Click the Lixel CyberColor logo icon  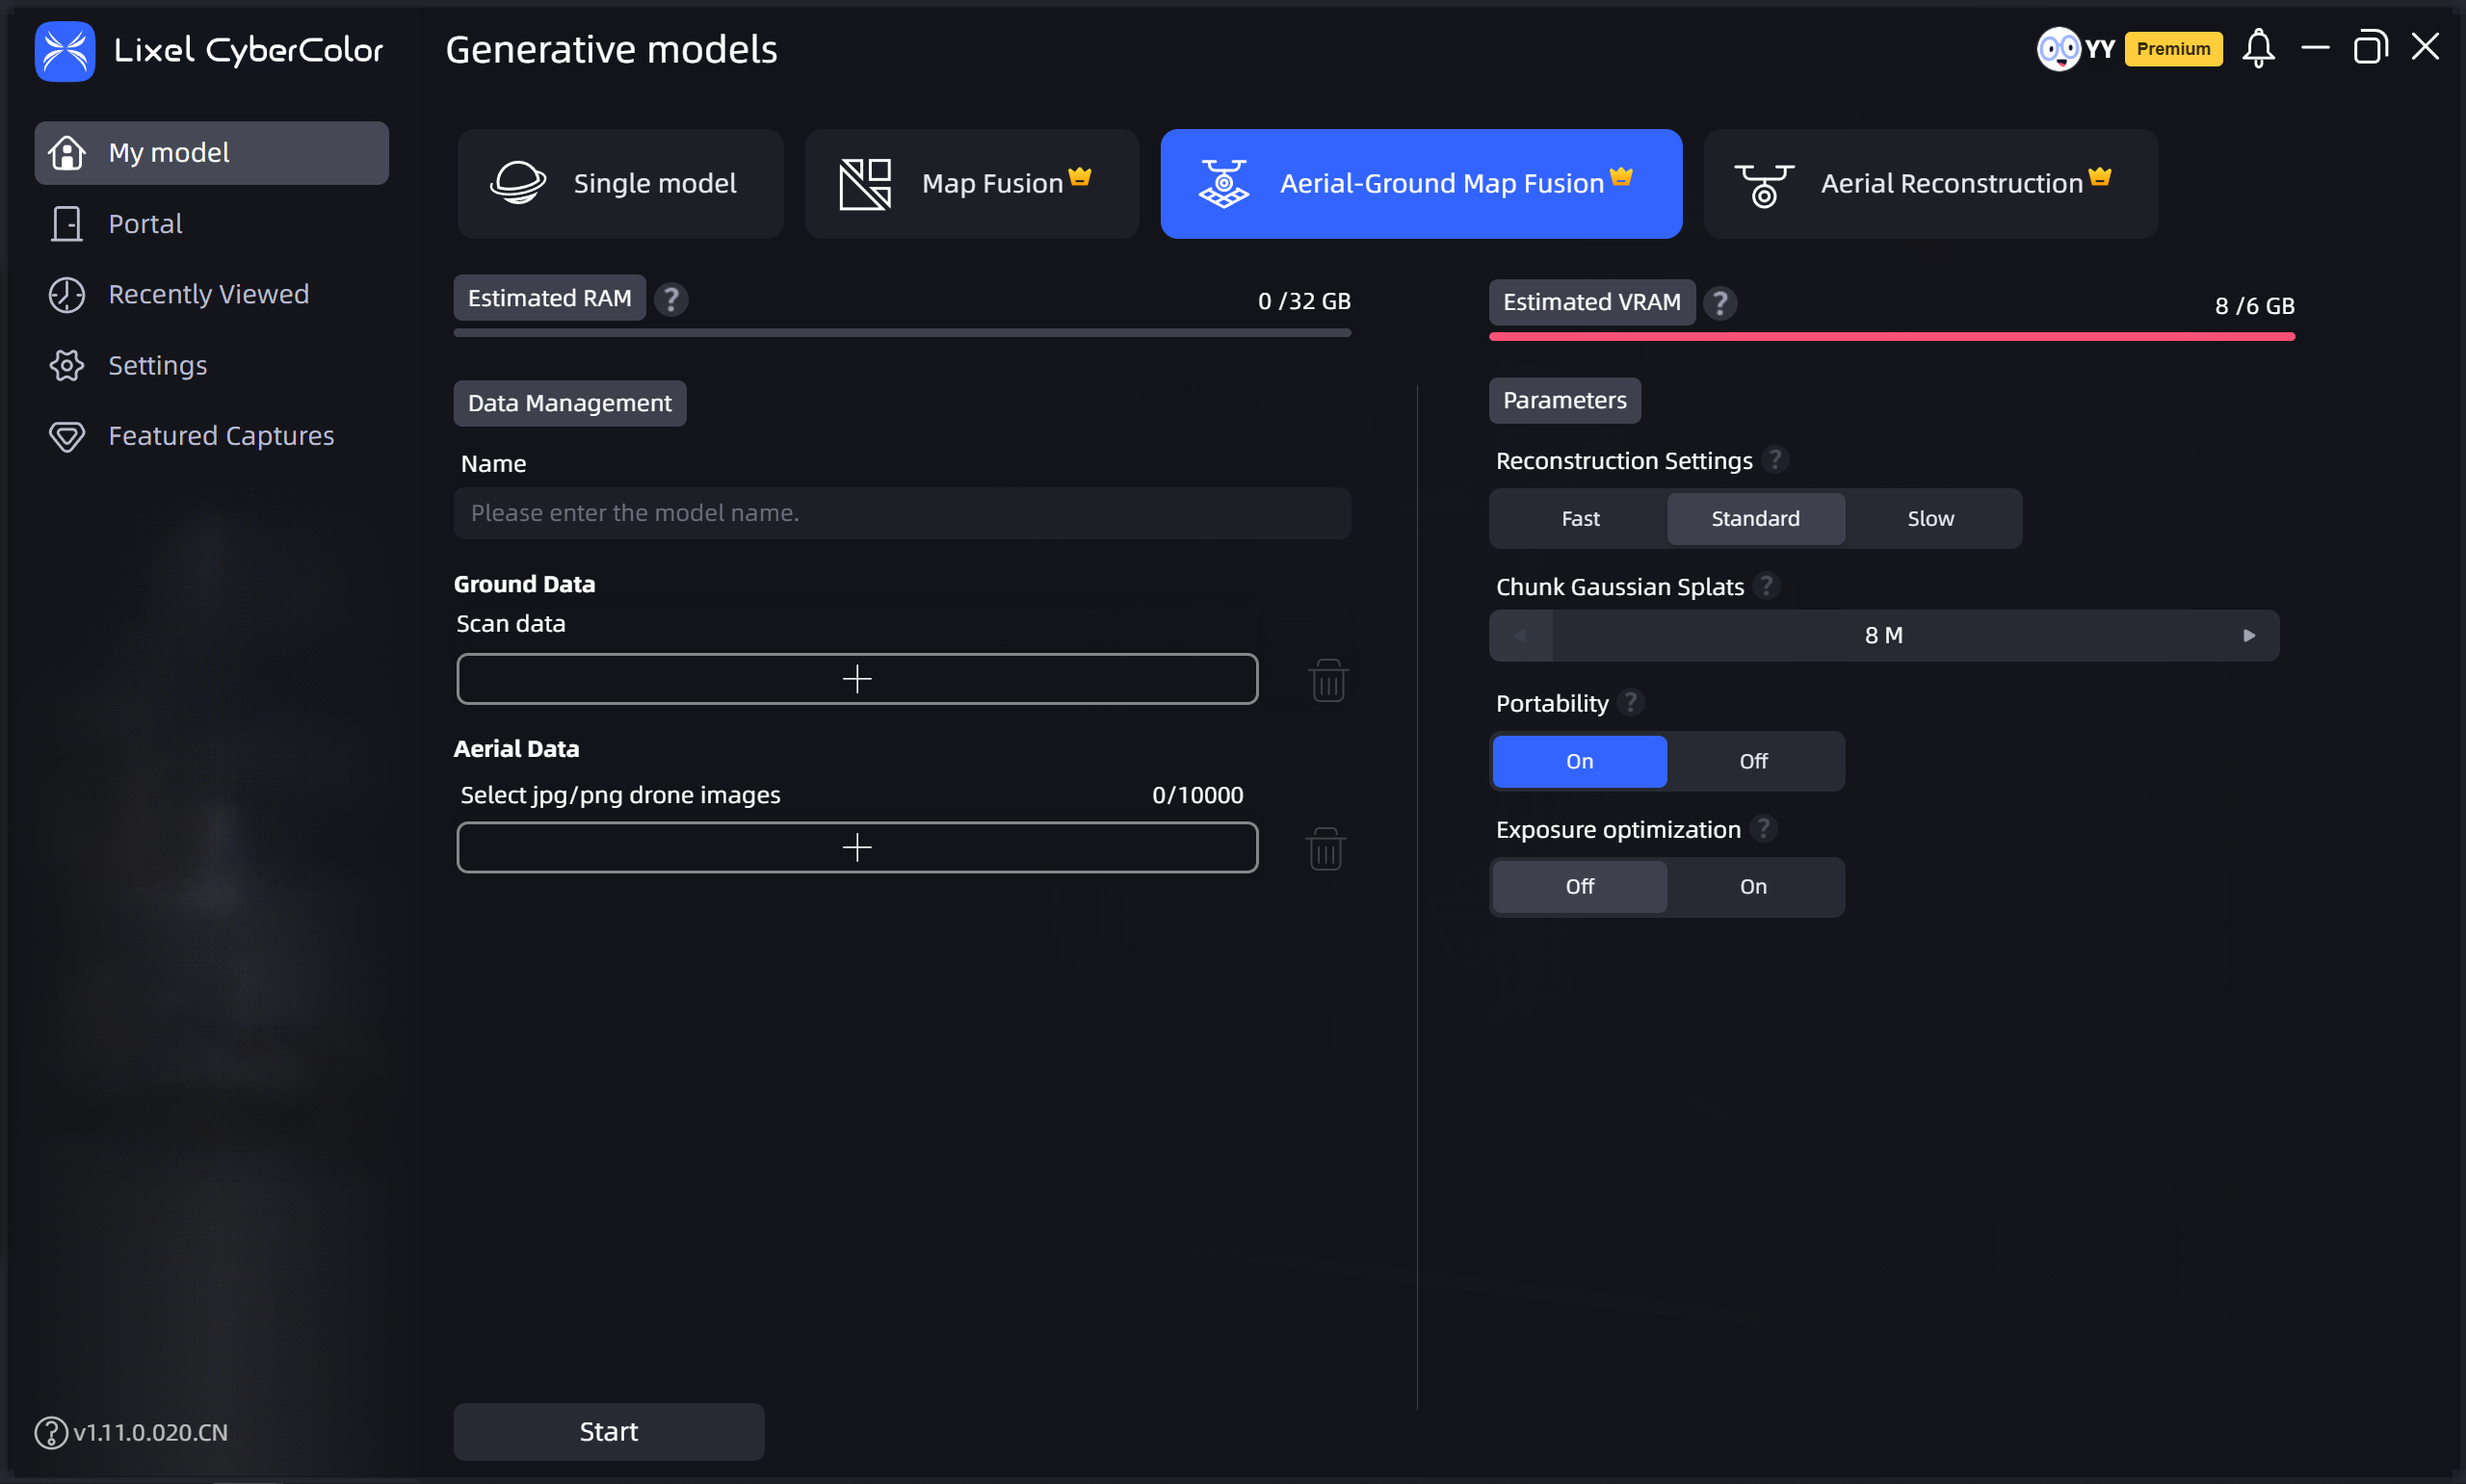(65, 51)
